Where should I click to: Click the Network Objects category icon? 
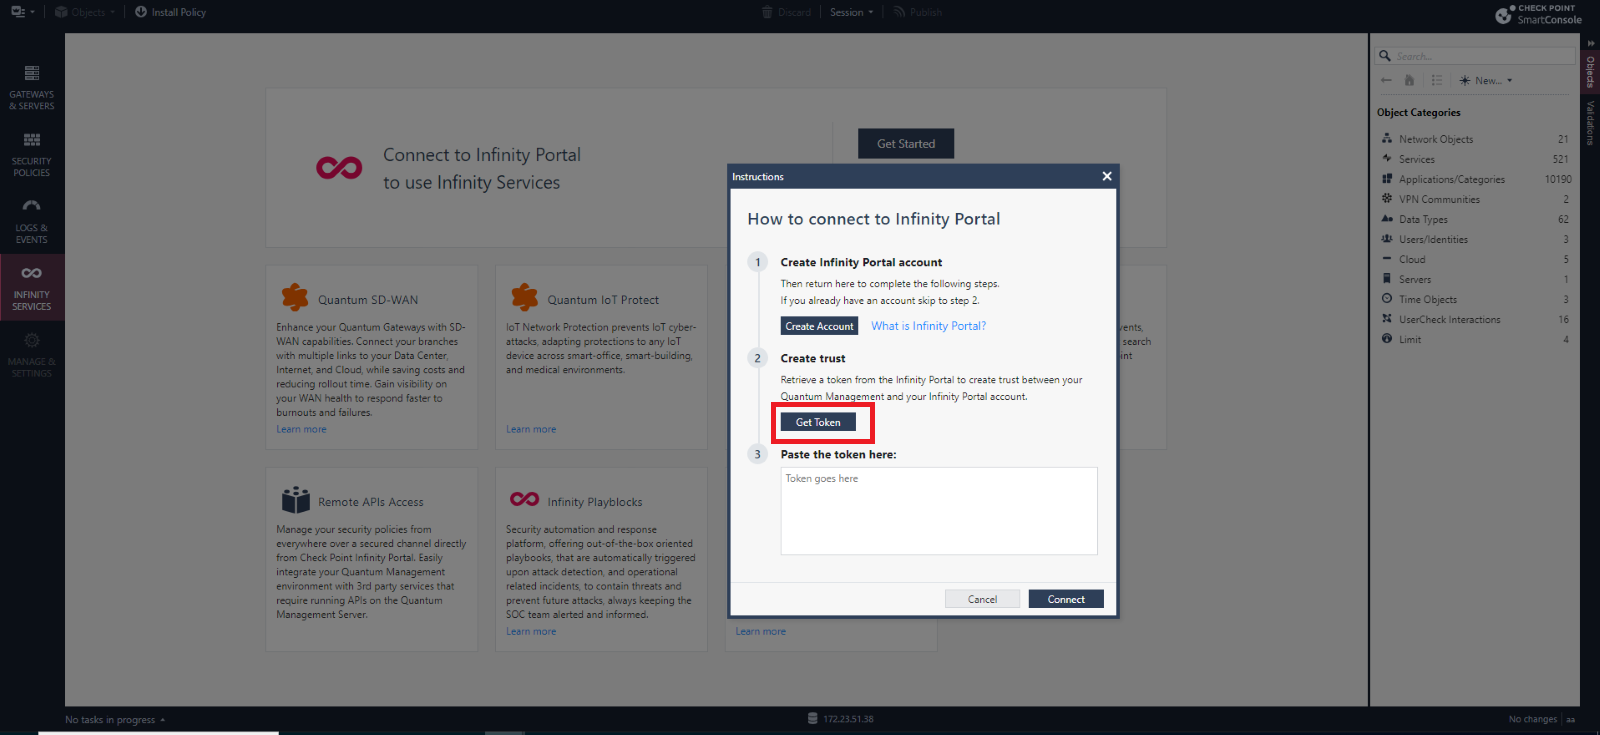click(1387, 138)
